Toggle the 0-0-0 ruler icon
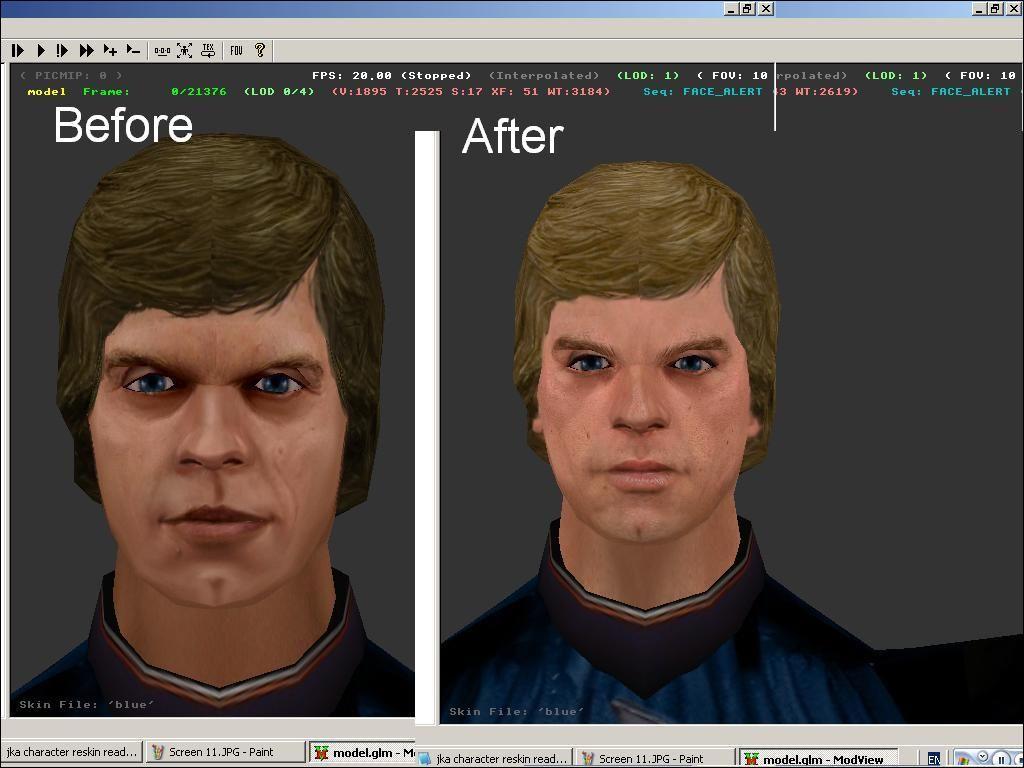Image resolution: width=1024 pixels, height=768 pixels. [x=162, y=50]
